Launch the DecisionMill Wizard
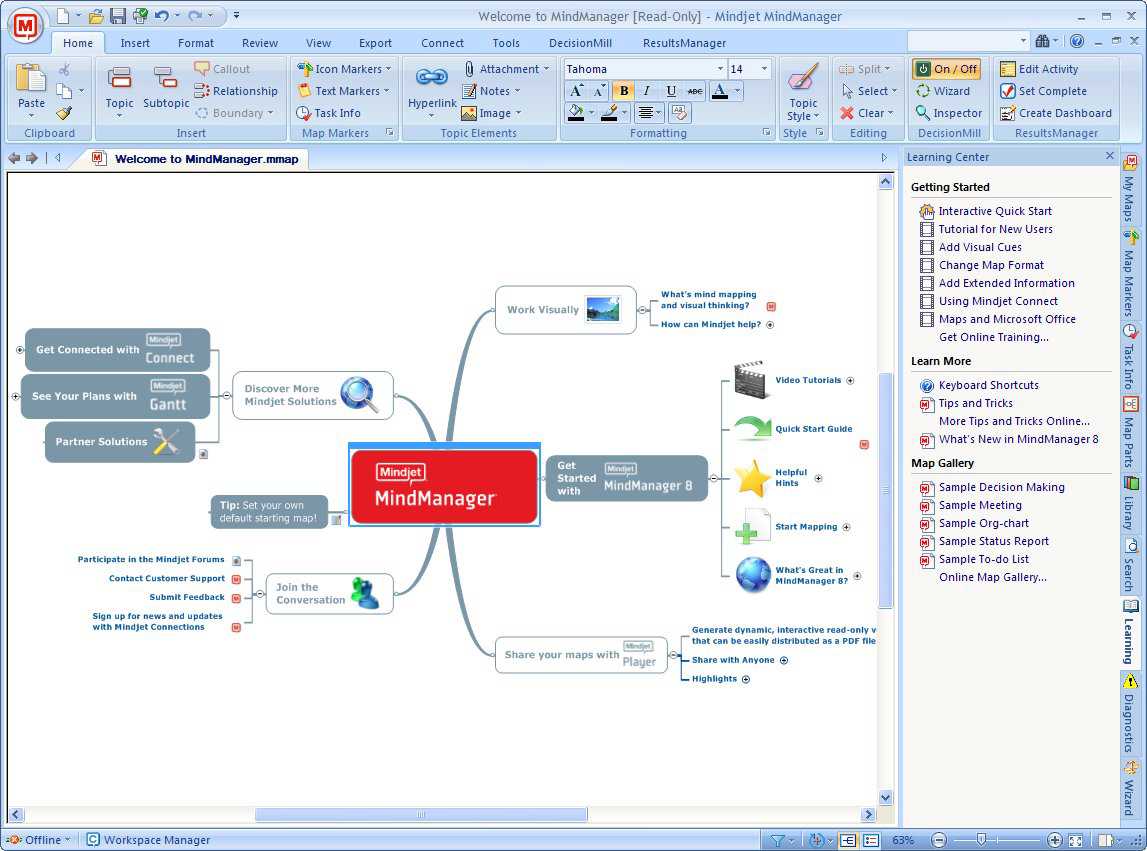1147x851 pixels. (x=948, y=91)
